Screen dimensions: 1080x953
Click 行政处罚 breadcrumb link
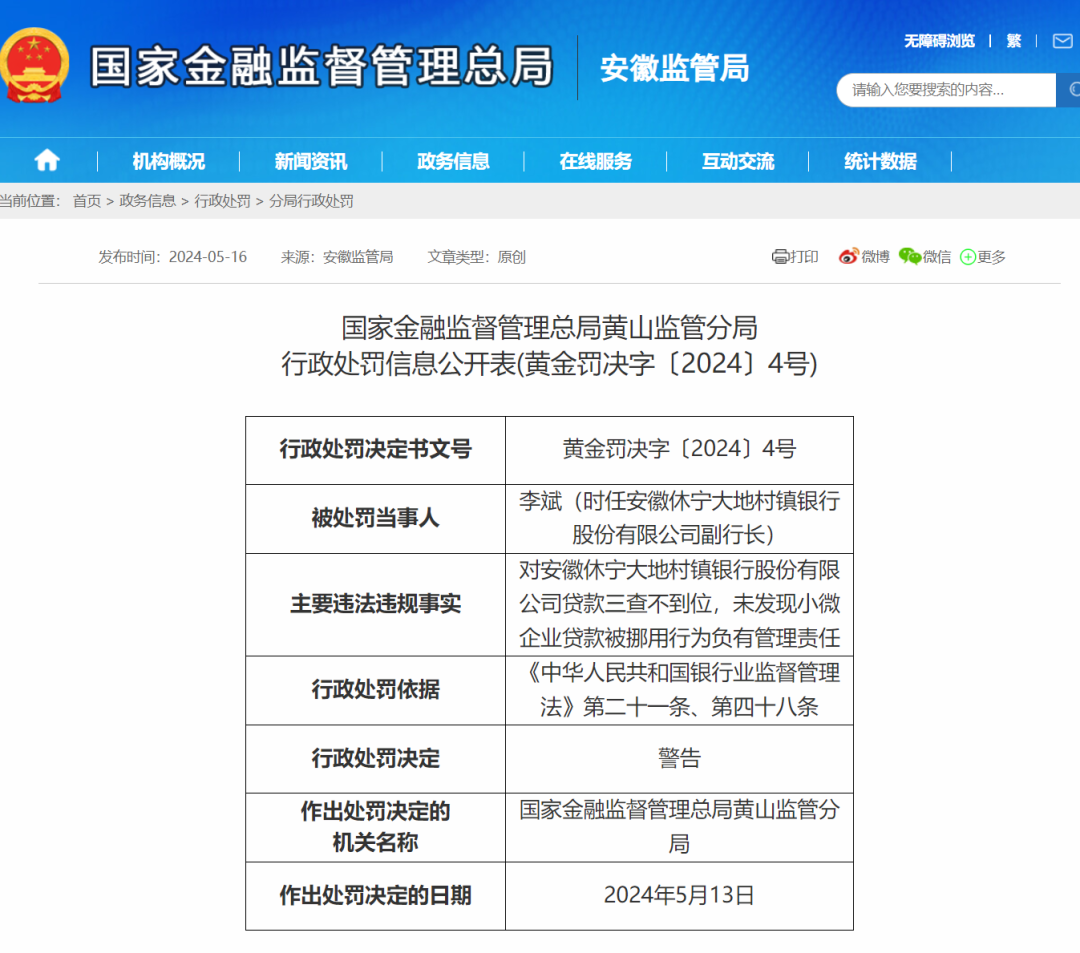click(222, 201)
